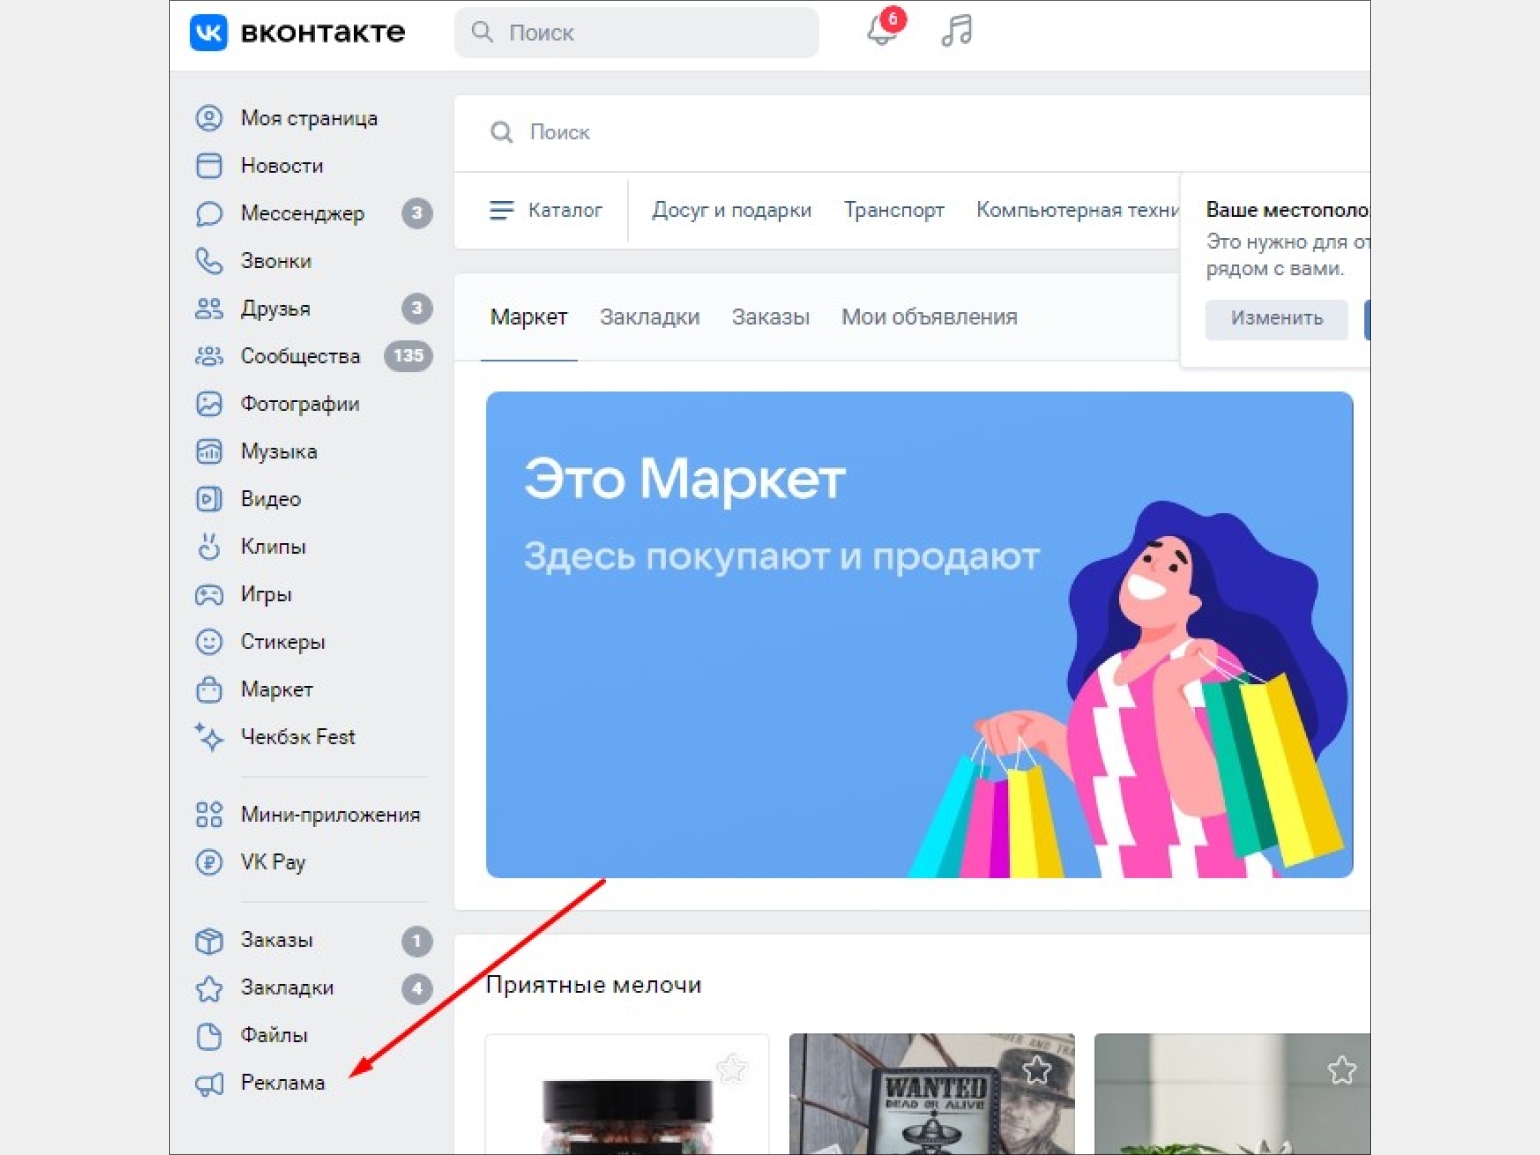Open the Мини-приложения link
Image resolution: width=1540 pixels, height=1155 pixels.
330,814
